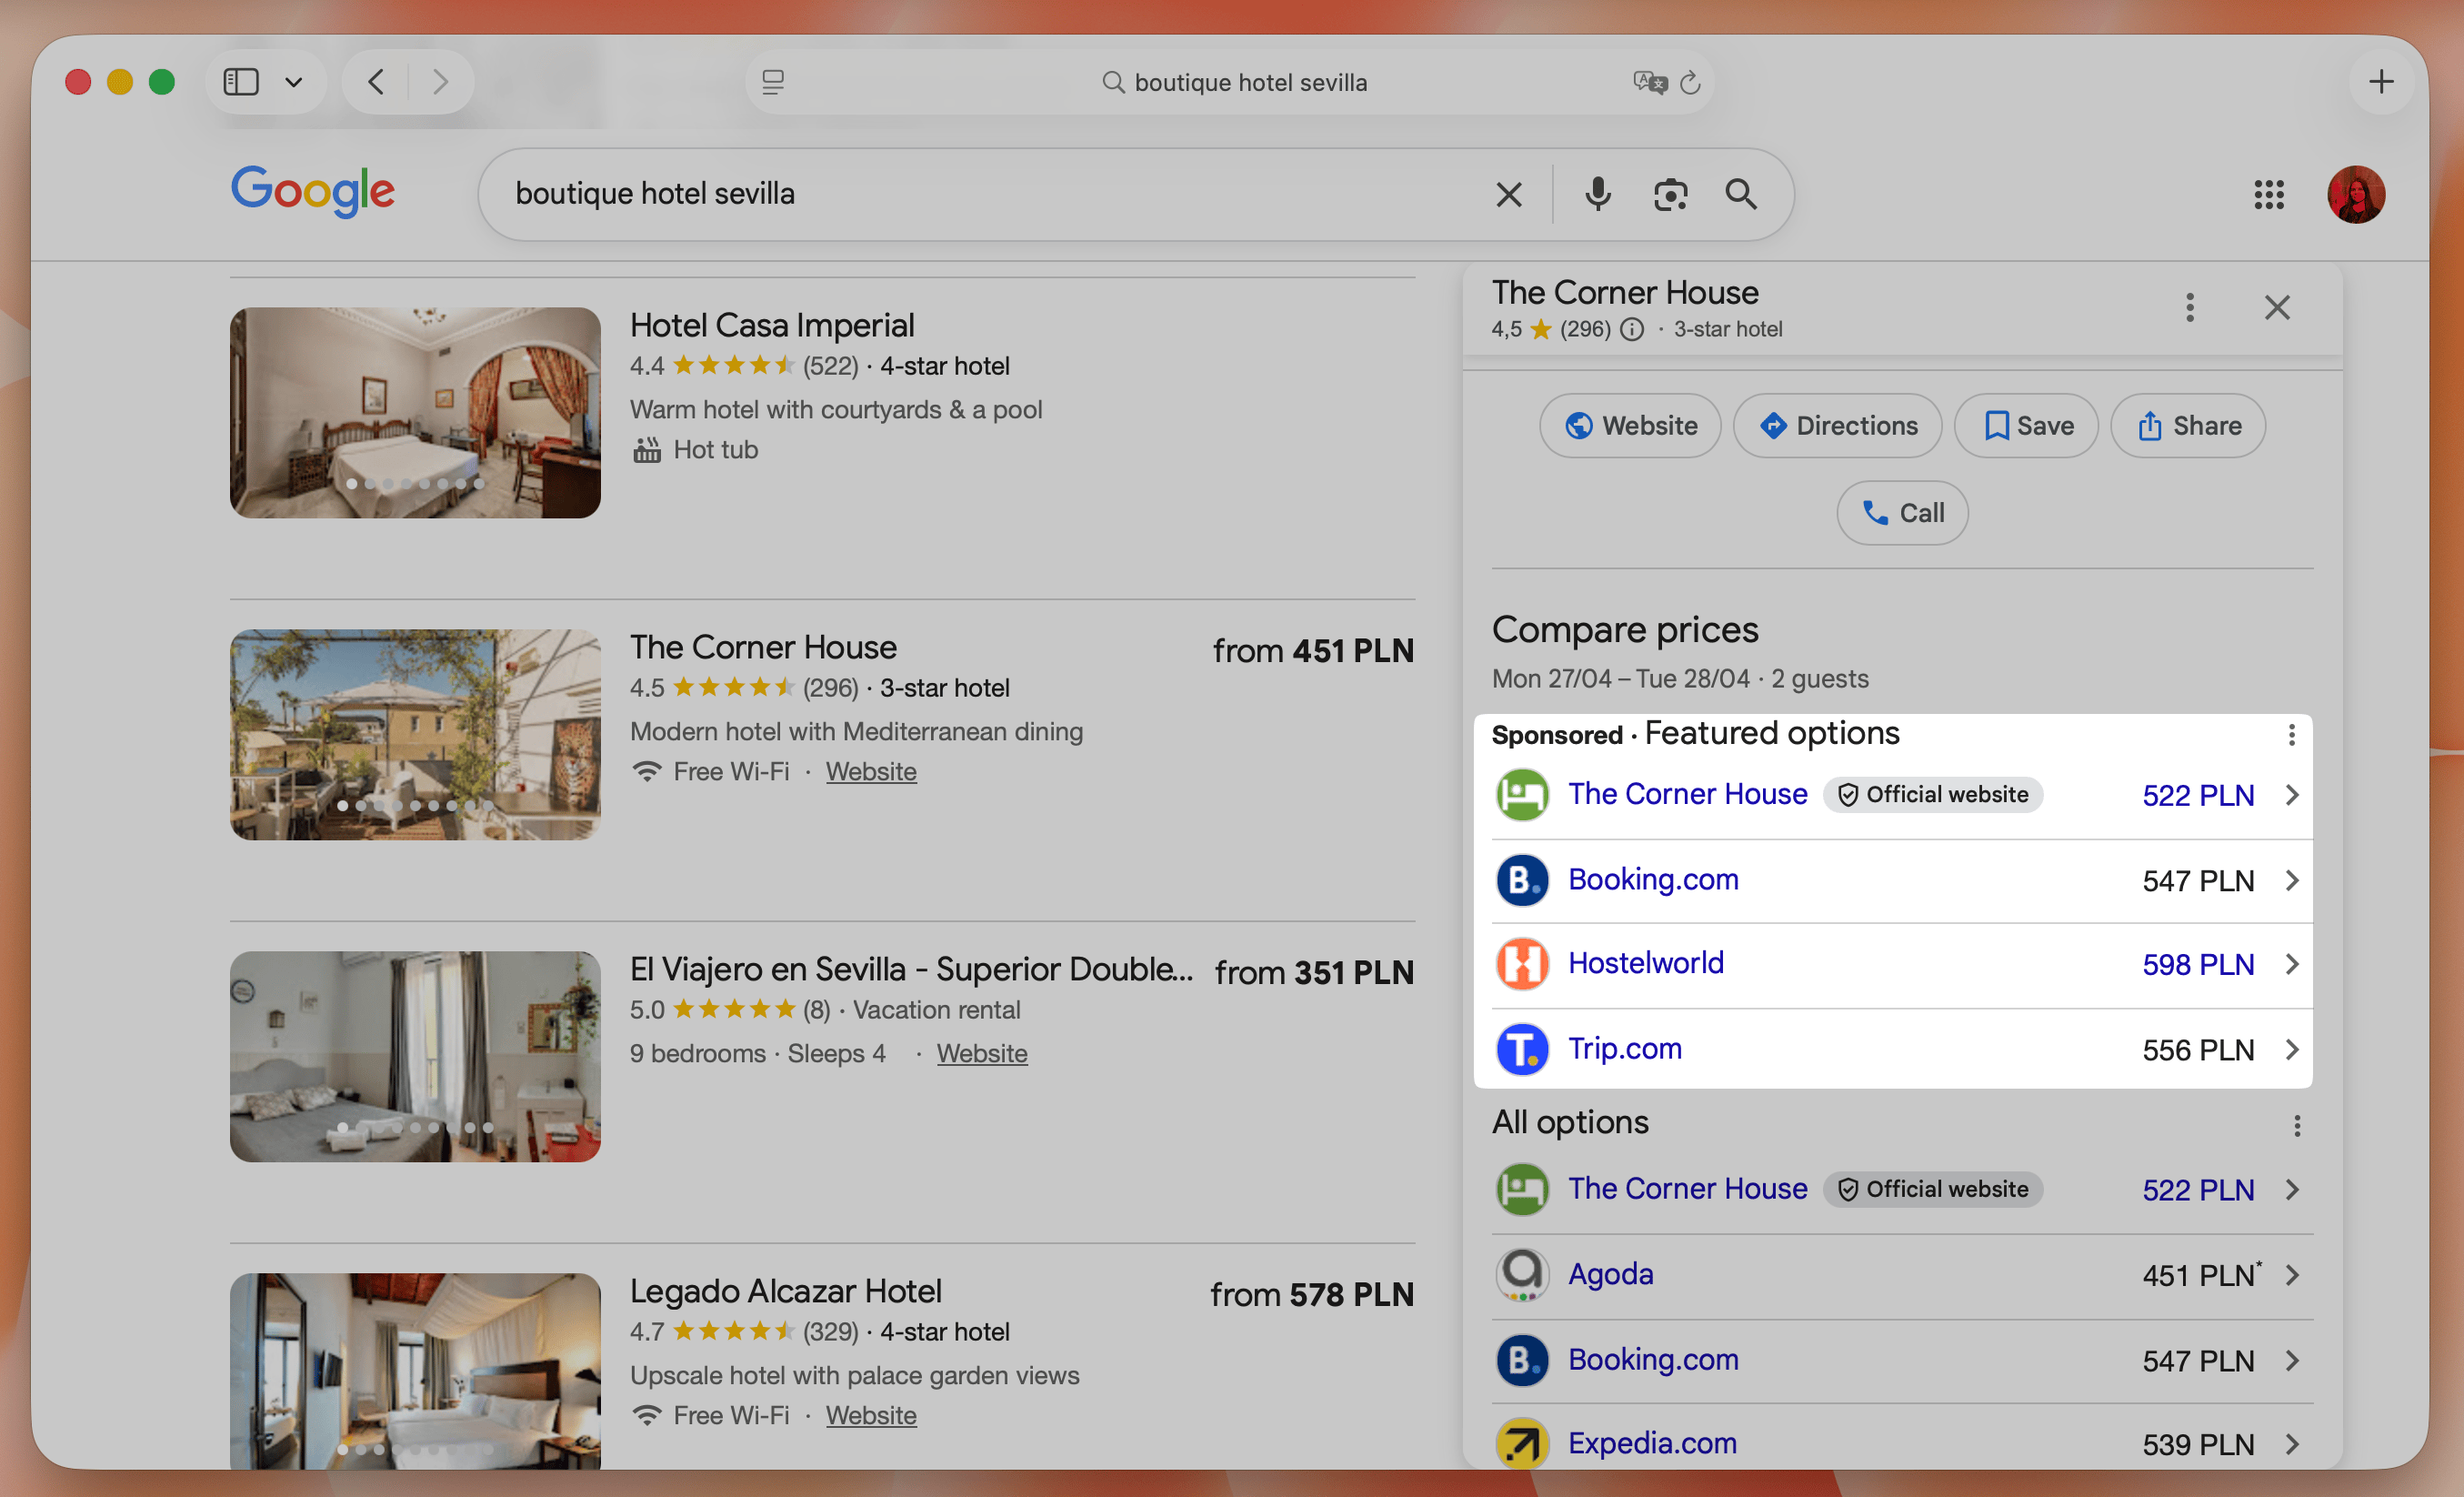Click the Booking.com logo under Featured options
The height and width of the screenshot is (1497, 2464).
(1522, 880)
